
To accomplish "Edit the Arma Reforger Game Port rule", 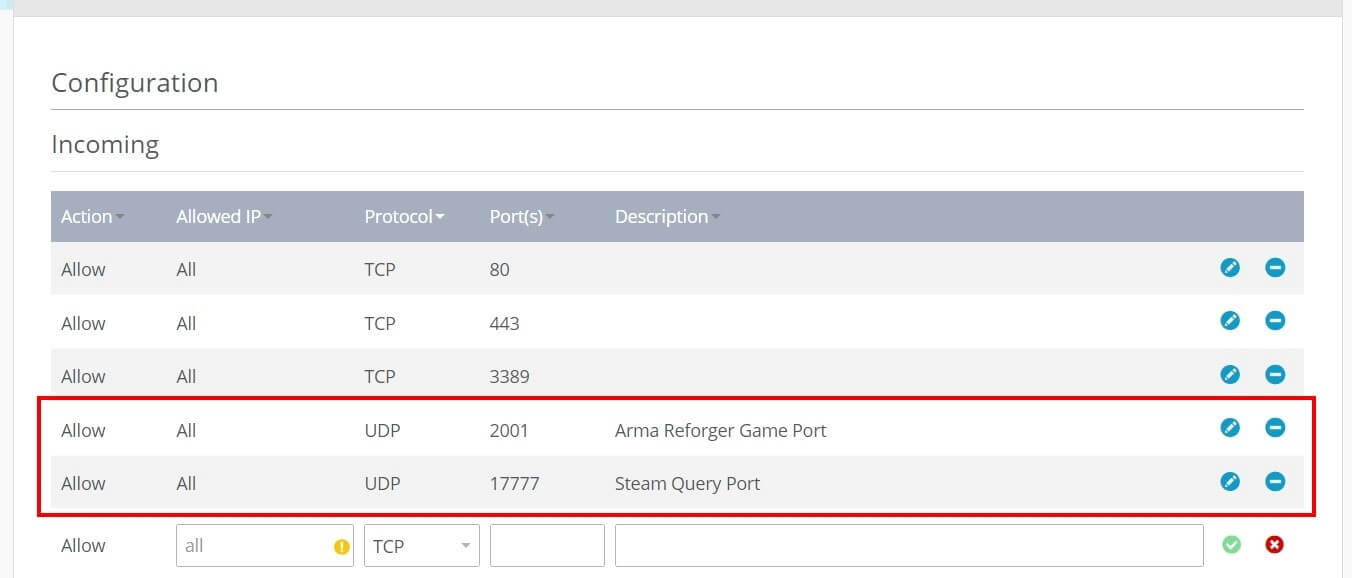I will pos(1230,428).
